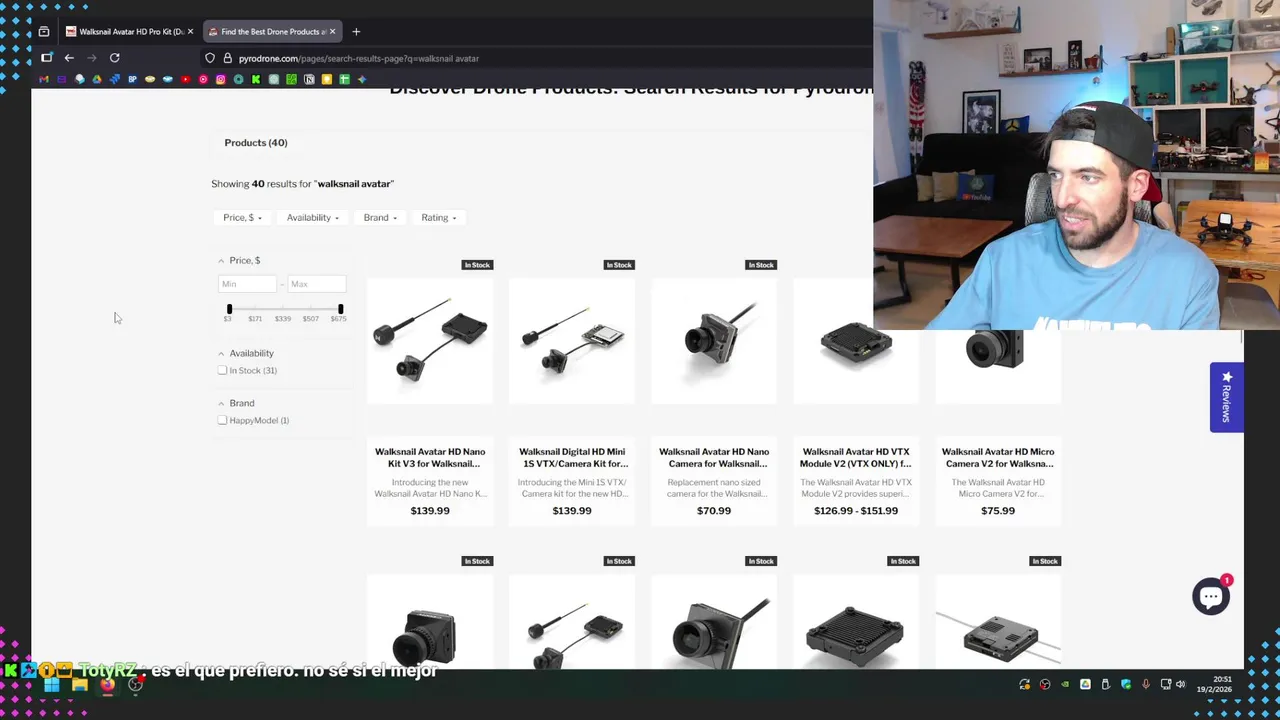Collapse the Availability sidebar section
The image size is (1280, 720).
pyautogui.click(x=246, y=353)
